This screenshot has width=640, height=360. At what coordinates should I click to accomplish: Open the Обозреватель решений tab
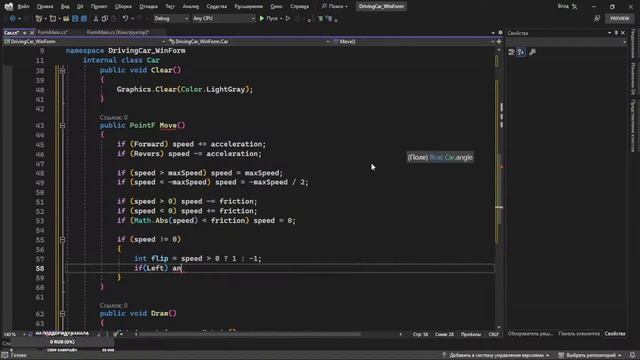530,334
